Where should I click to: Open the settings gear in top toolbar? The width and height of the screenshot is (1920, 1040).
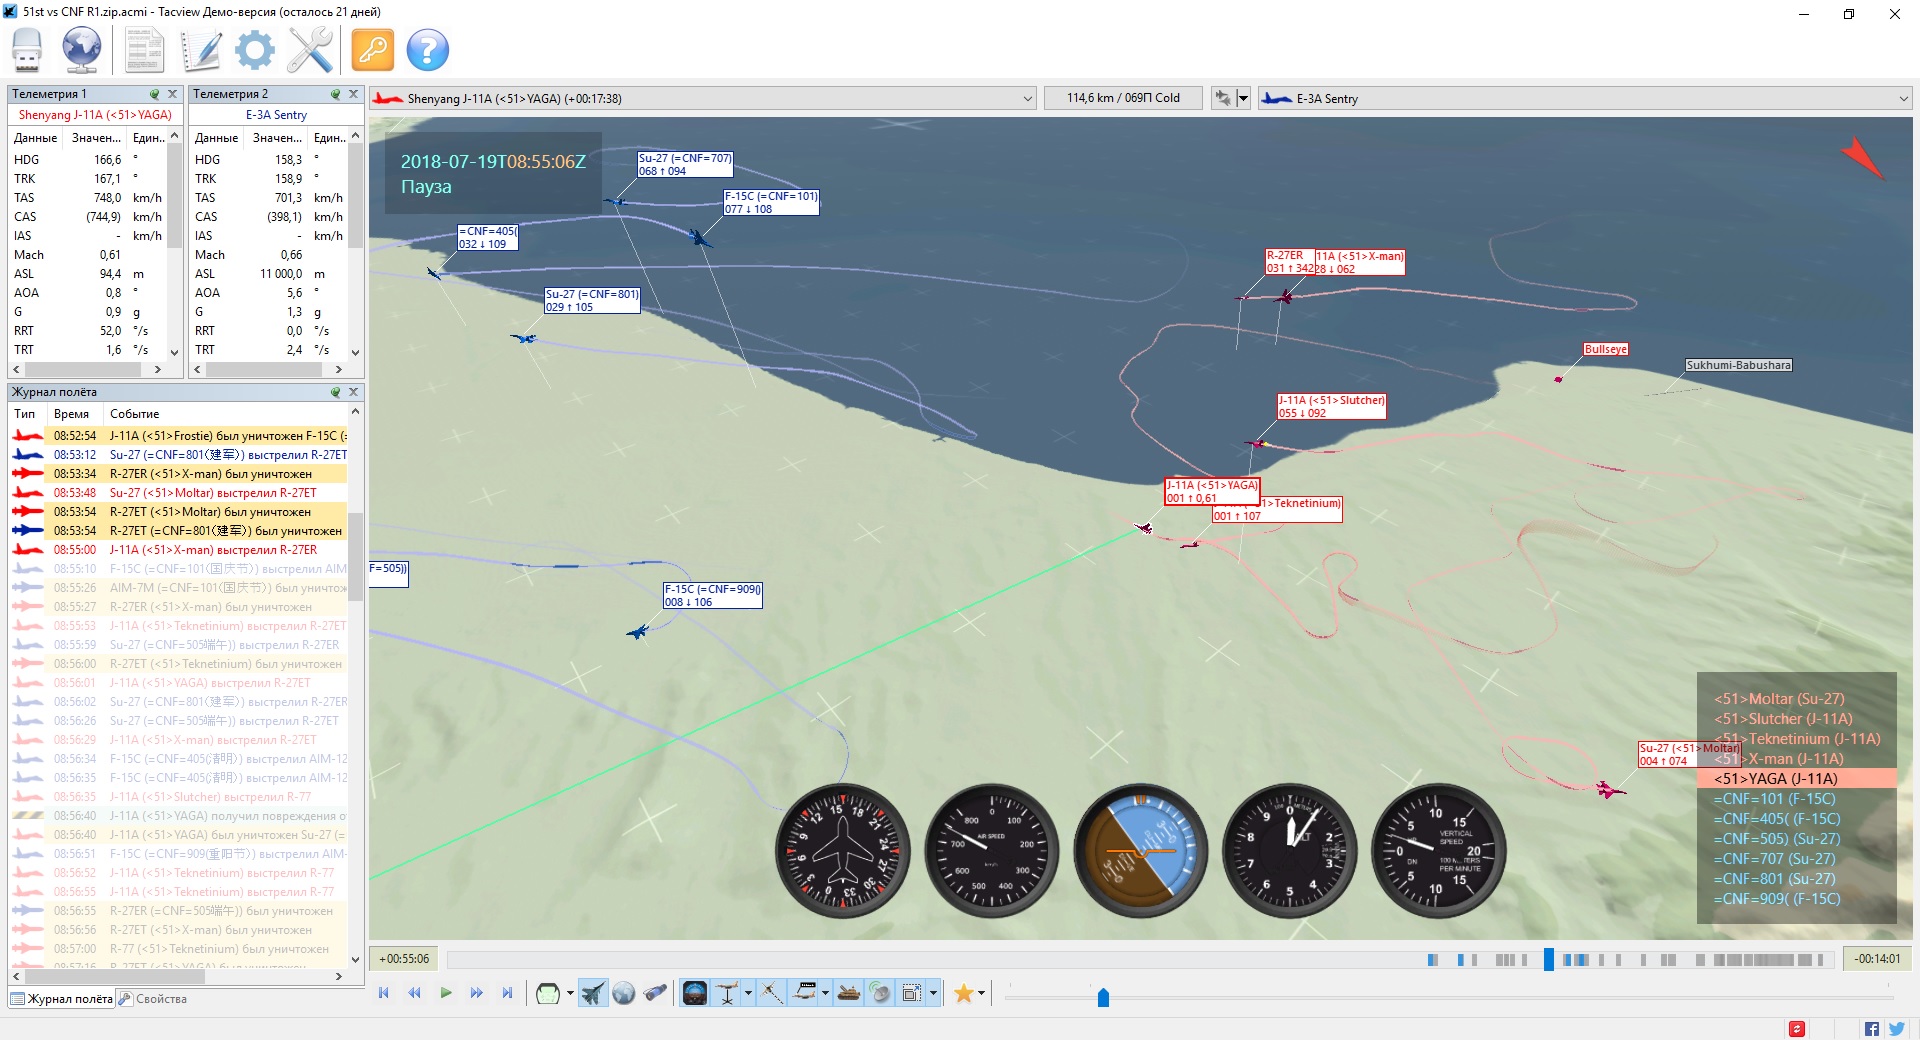(254, 50)
